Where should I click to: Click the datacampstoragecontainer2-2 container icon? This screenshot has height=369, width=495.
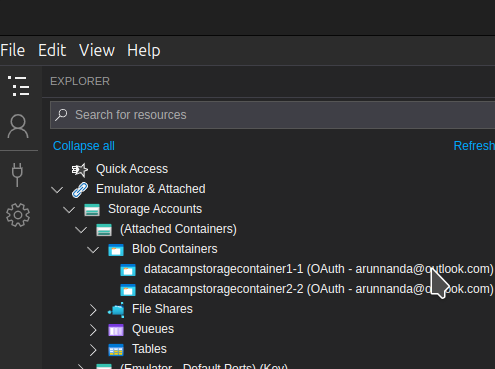click(x=128, y=290)
